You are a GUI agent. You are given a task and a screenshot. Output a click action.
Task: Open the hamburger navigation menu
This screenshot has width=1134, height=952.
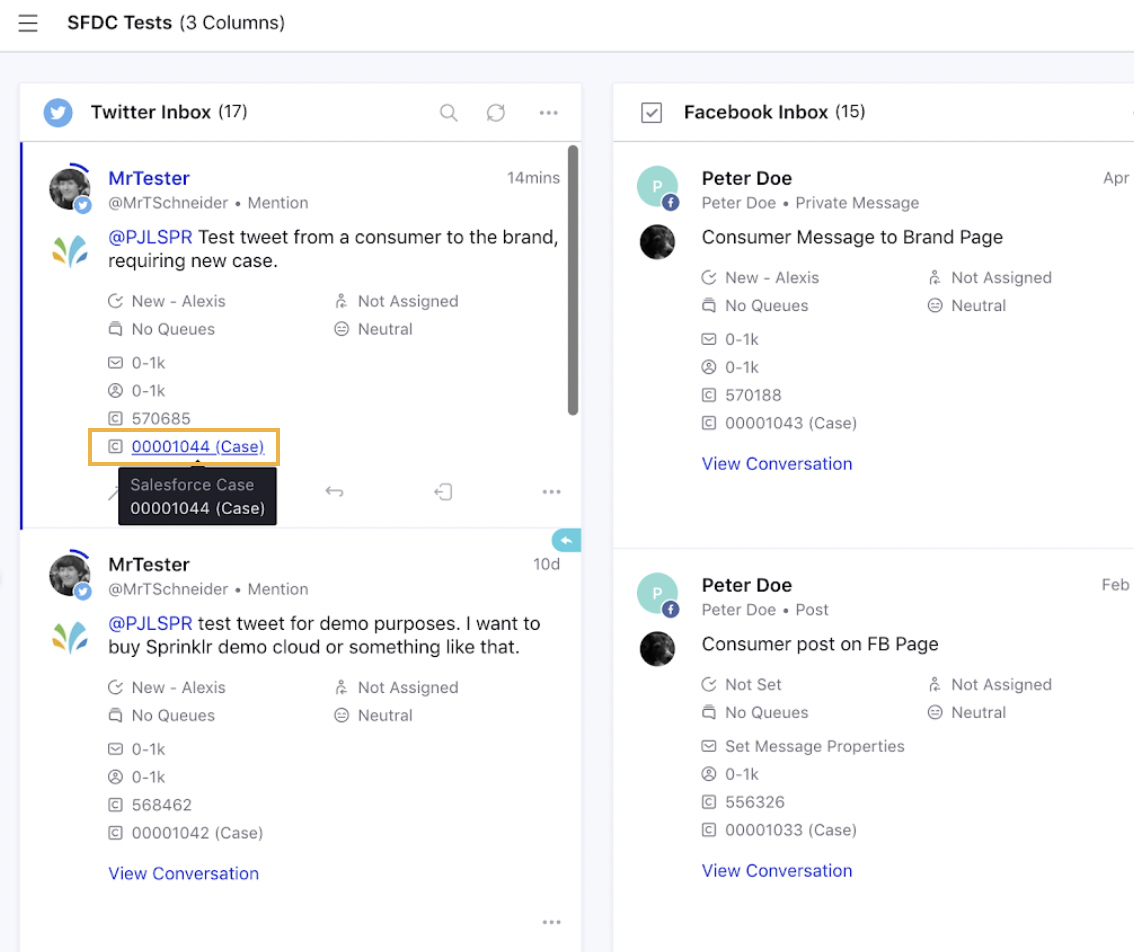pos(27,23)
